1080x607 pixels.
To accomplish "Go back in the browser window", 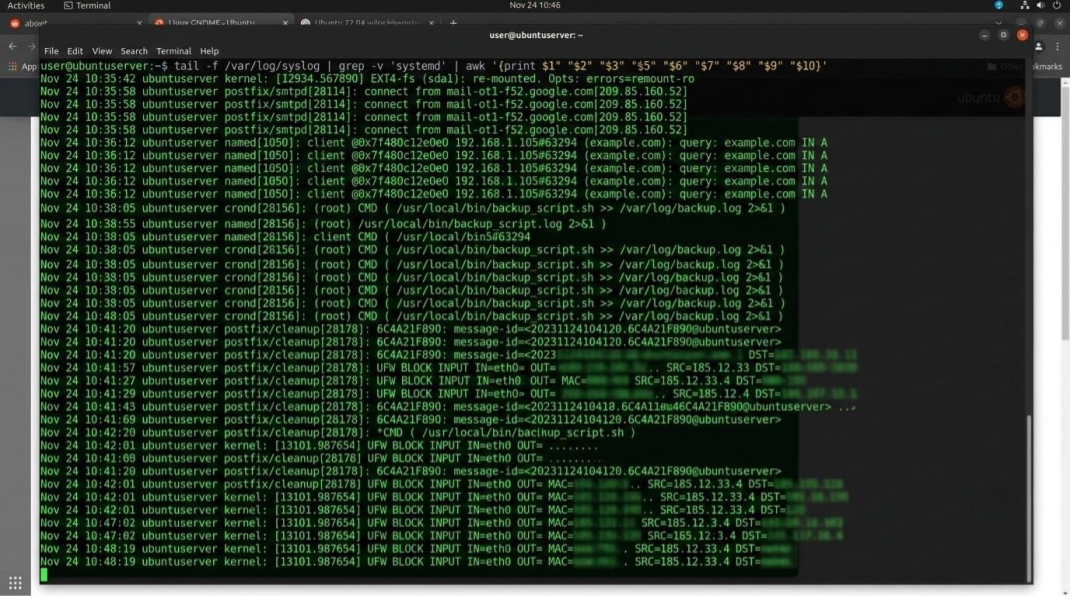I will pos(12,46).
